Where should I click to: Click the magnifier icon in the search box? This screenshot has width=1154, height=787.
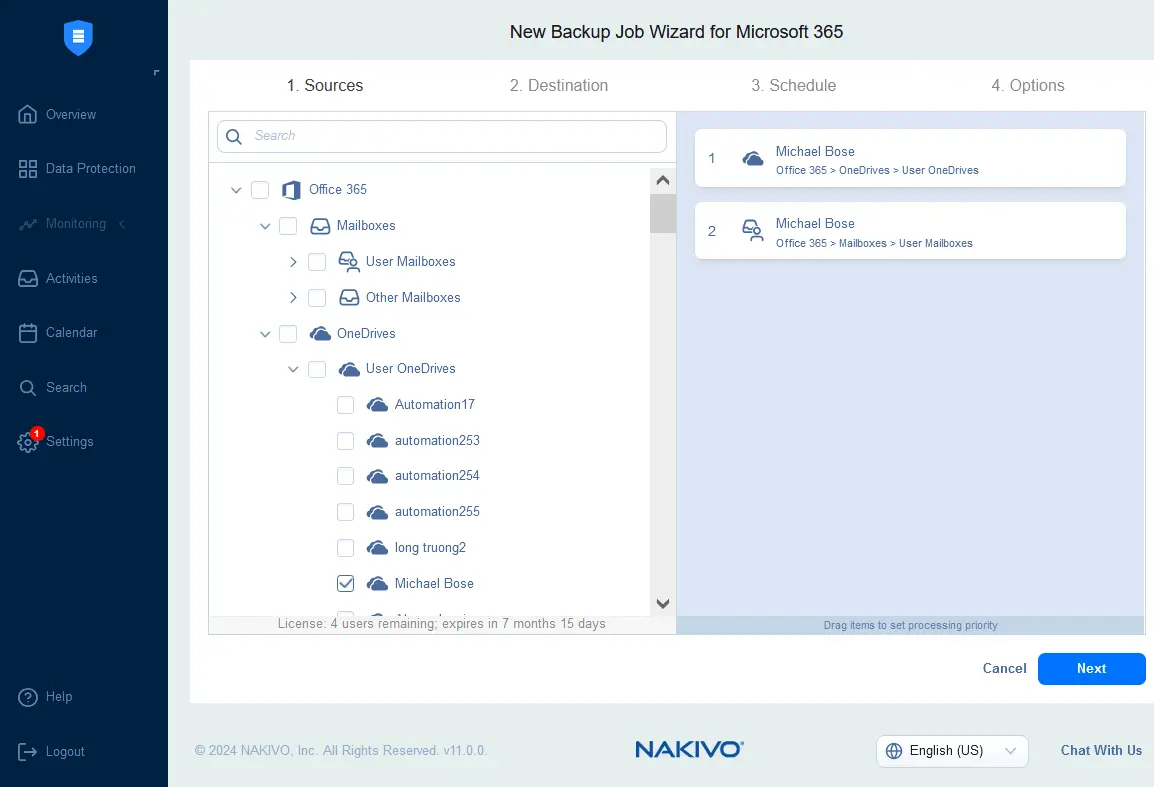[234, 136]
